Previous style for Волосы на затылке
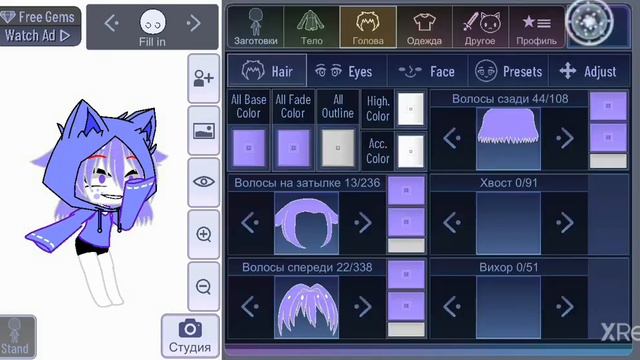 pyautogui.click(x=250, y=223)
